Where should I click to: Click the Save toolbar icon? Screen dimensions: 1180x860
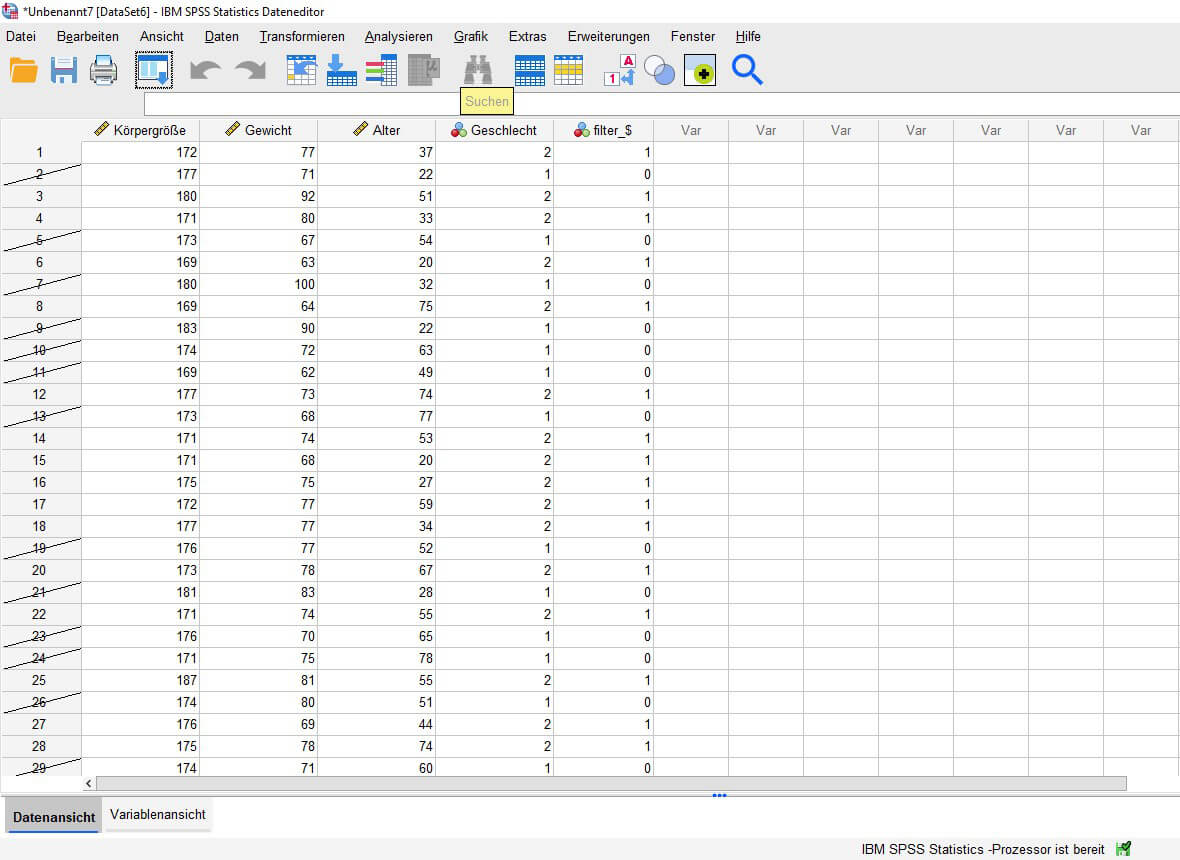[63, 70]
